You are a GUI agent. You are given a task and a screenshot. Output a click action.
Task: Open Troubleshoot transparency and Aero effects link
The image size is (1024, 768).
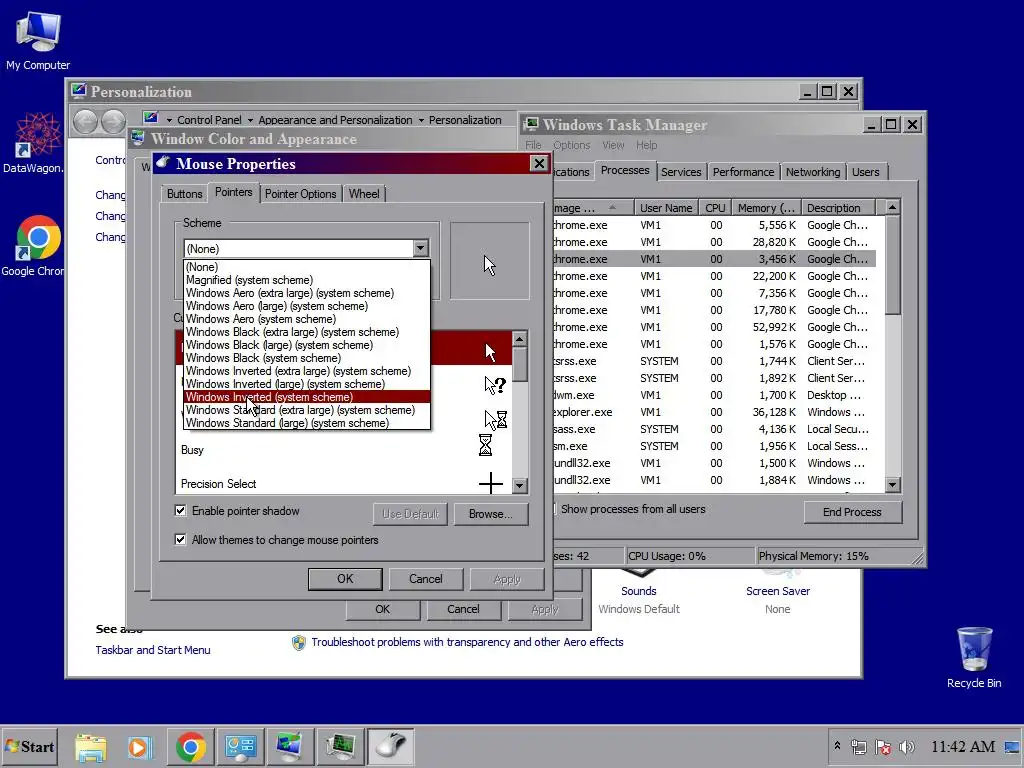pos(467,642)
